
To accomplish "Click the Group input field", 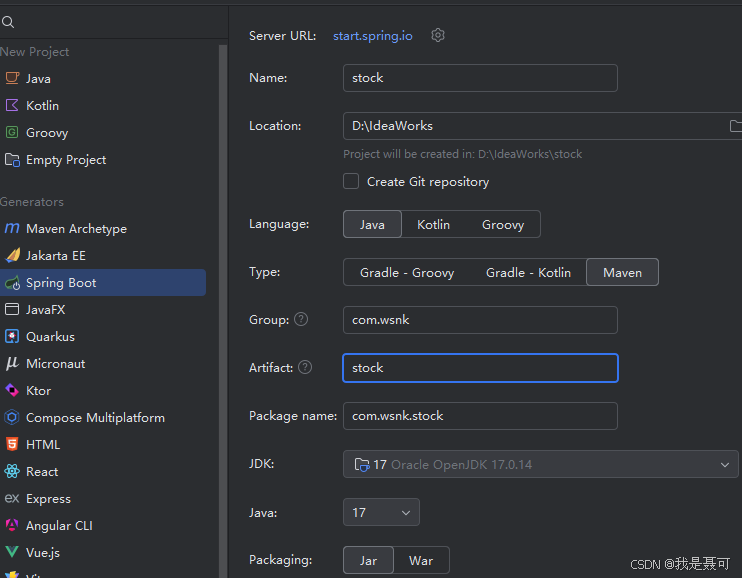I will 480,320.
